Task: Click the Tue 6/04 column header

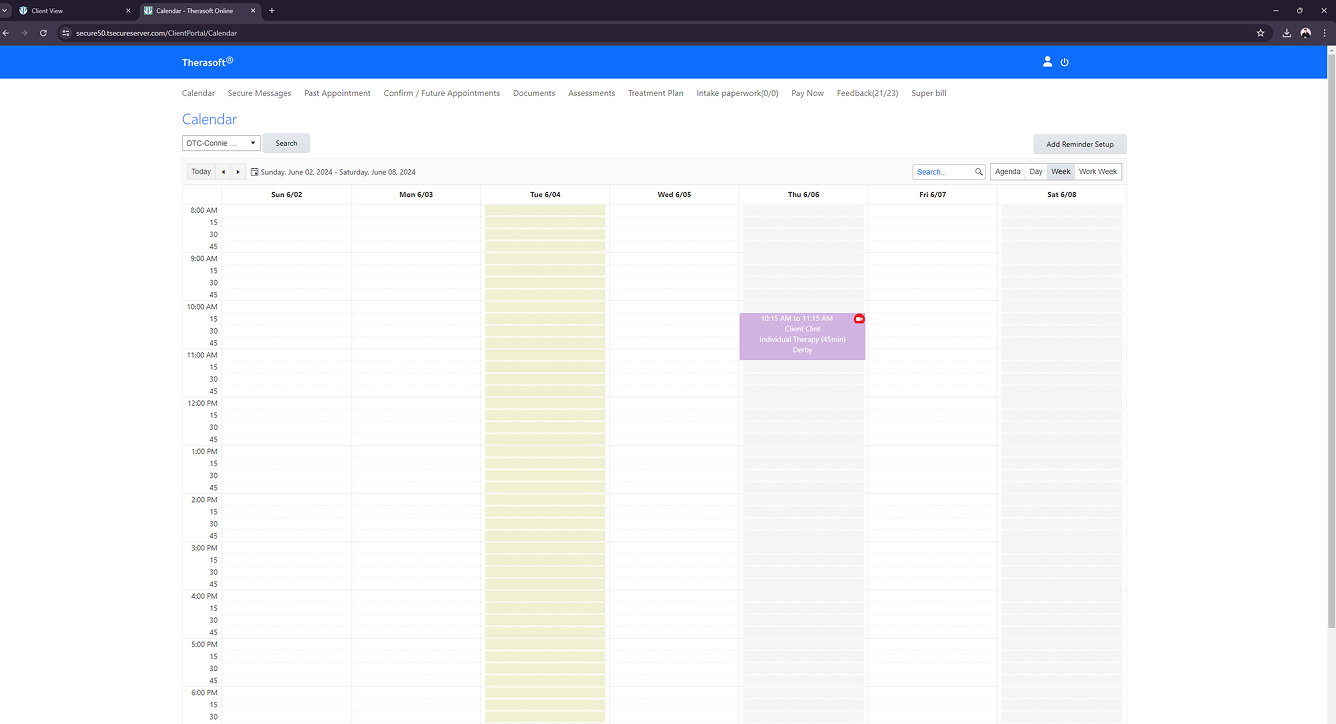Action: pyautogui.click(x=545, y=195)
